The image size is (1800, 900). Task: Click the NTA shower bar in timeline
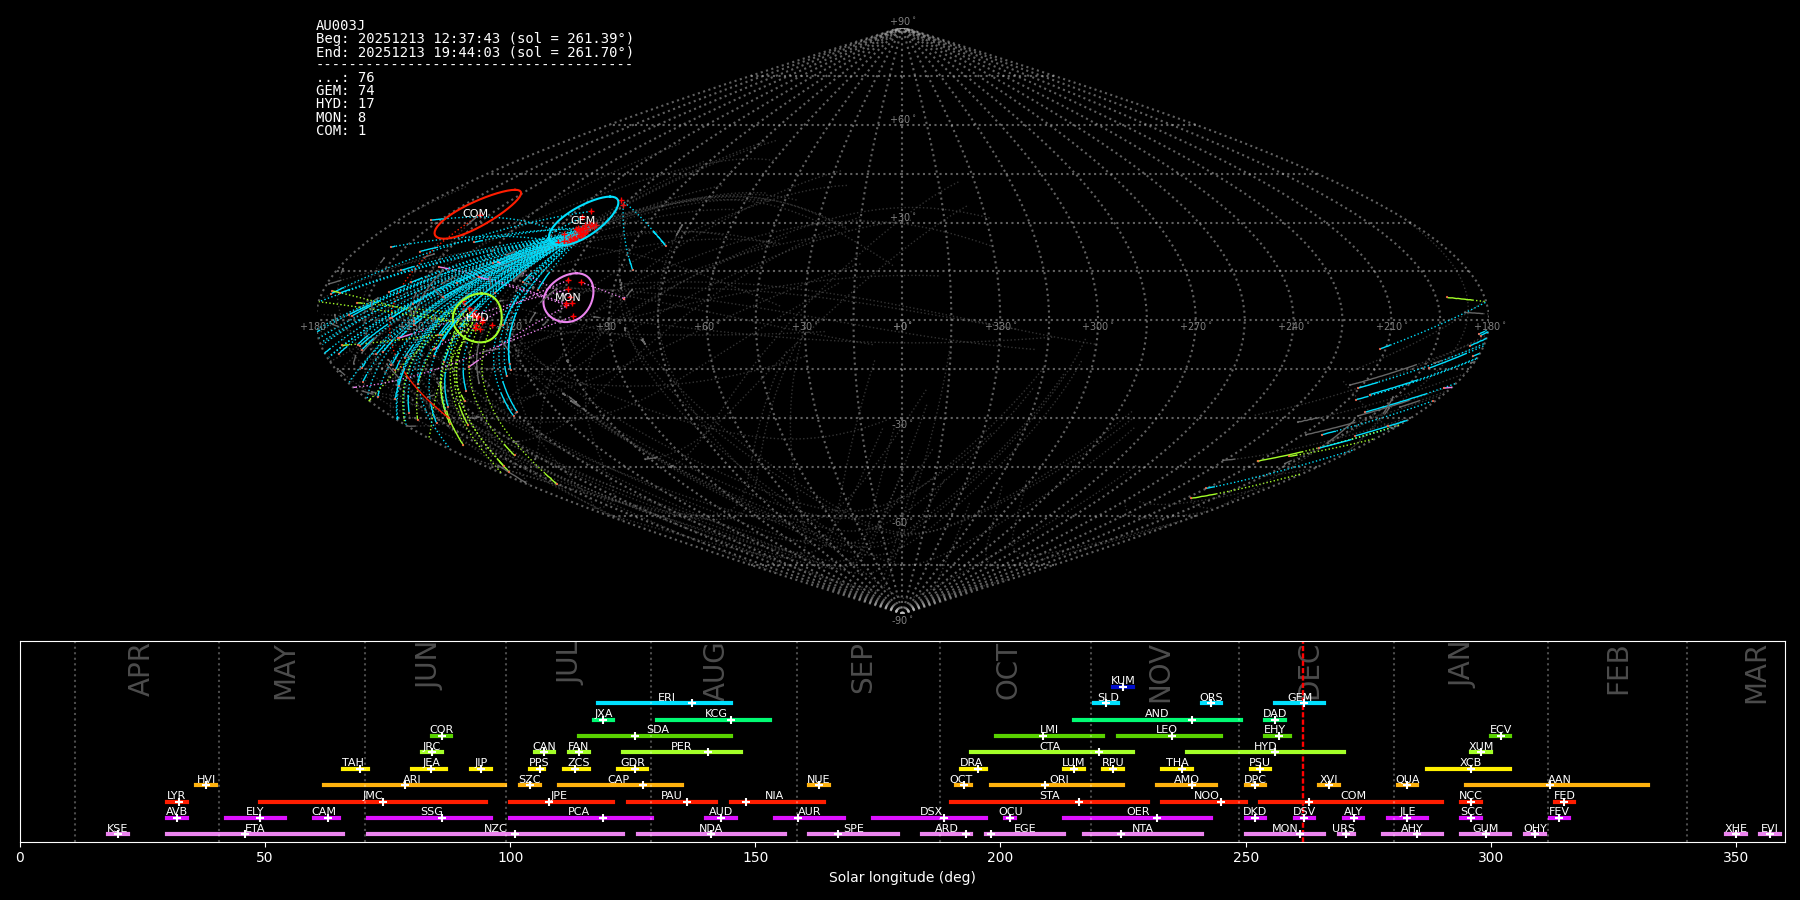point(1142,834)
